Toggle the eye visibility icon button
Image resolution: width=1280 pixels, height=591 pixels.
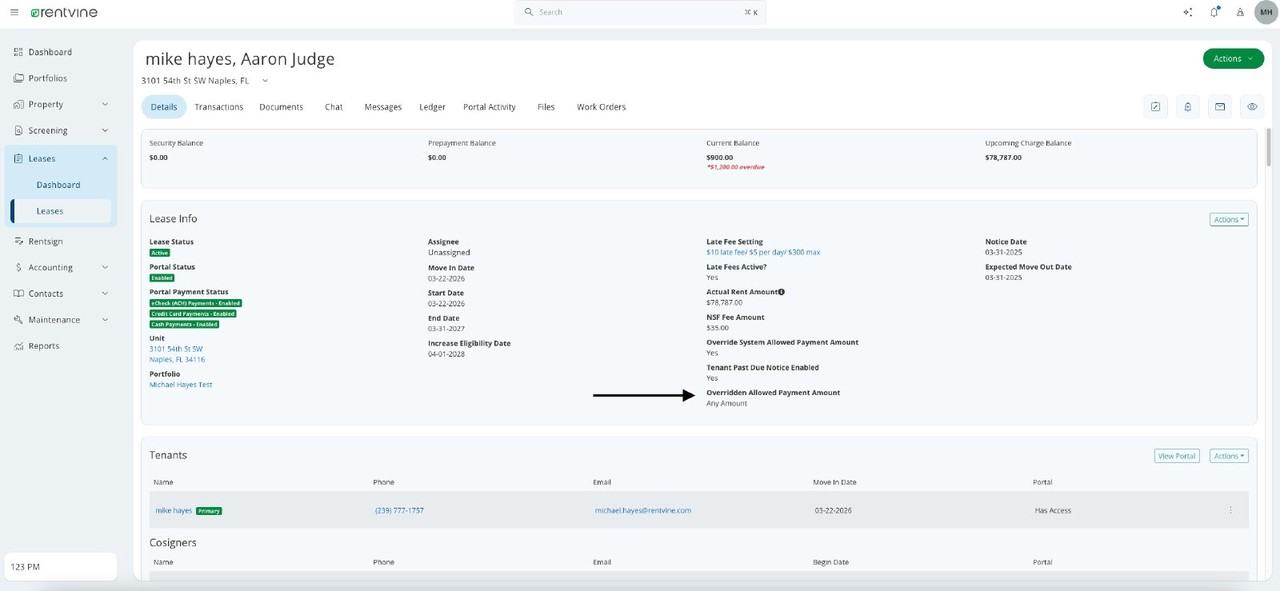point(1251,107)
